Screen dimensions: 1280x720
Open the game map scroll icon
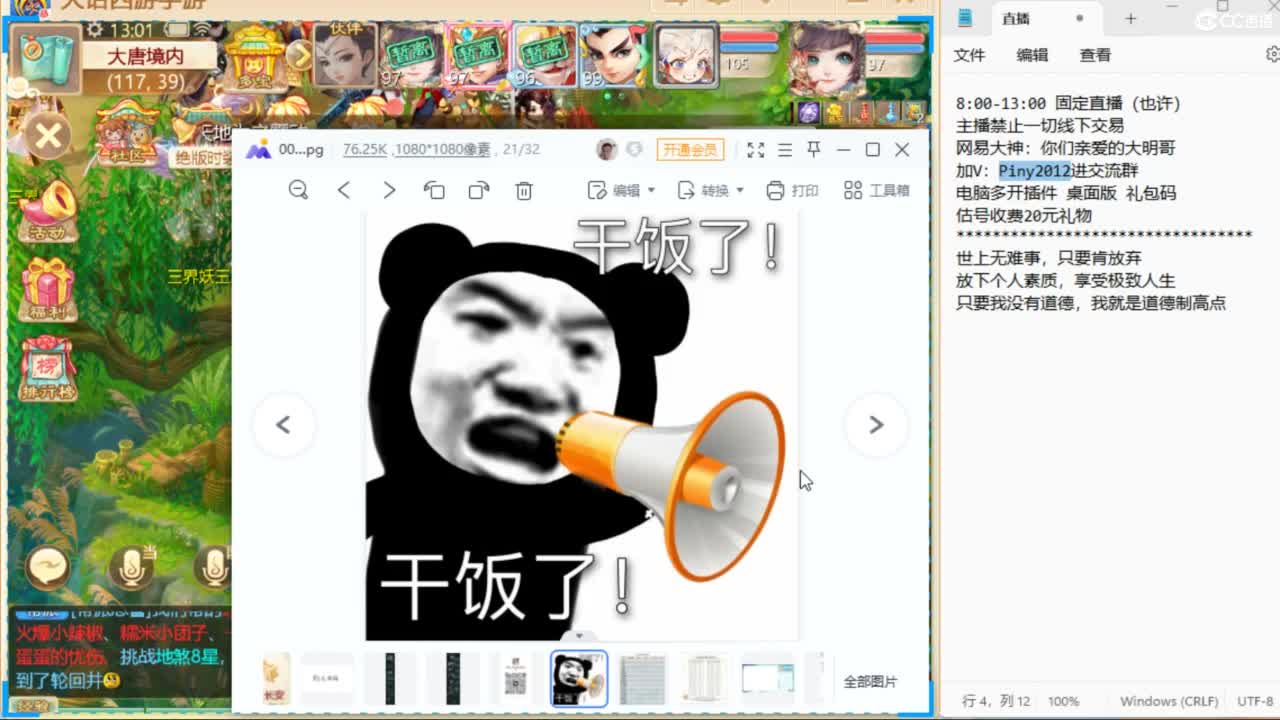(47, 60)
